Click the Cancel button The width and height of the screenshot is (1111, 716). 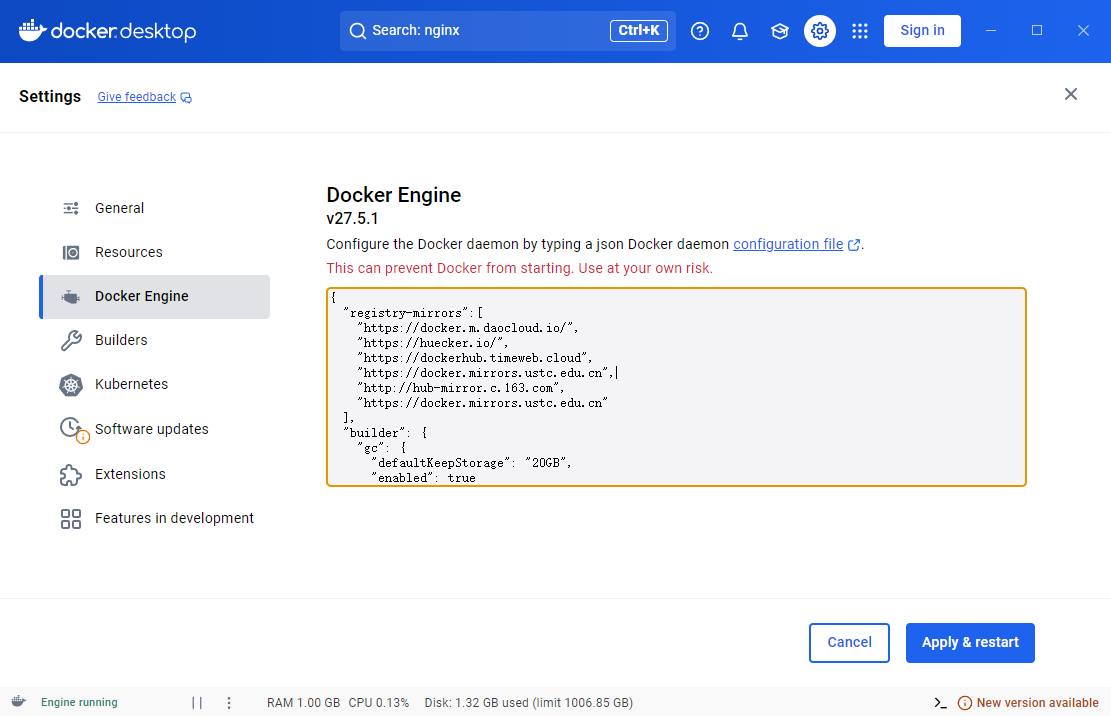point(849,642)
